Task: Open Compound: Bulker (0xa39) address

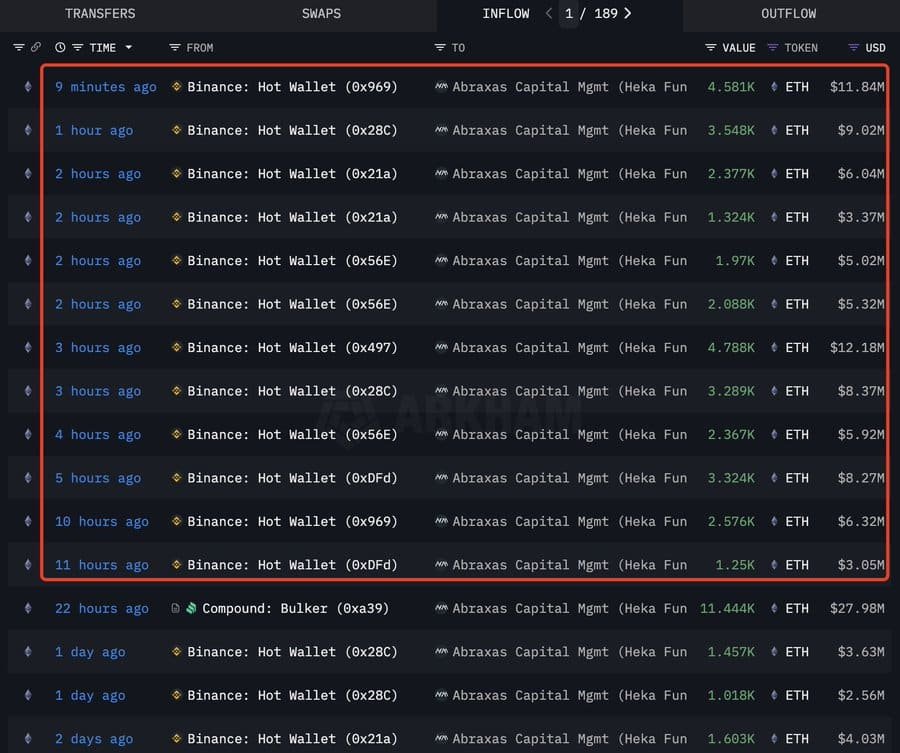Action: [x=296, y=608]
